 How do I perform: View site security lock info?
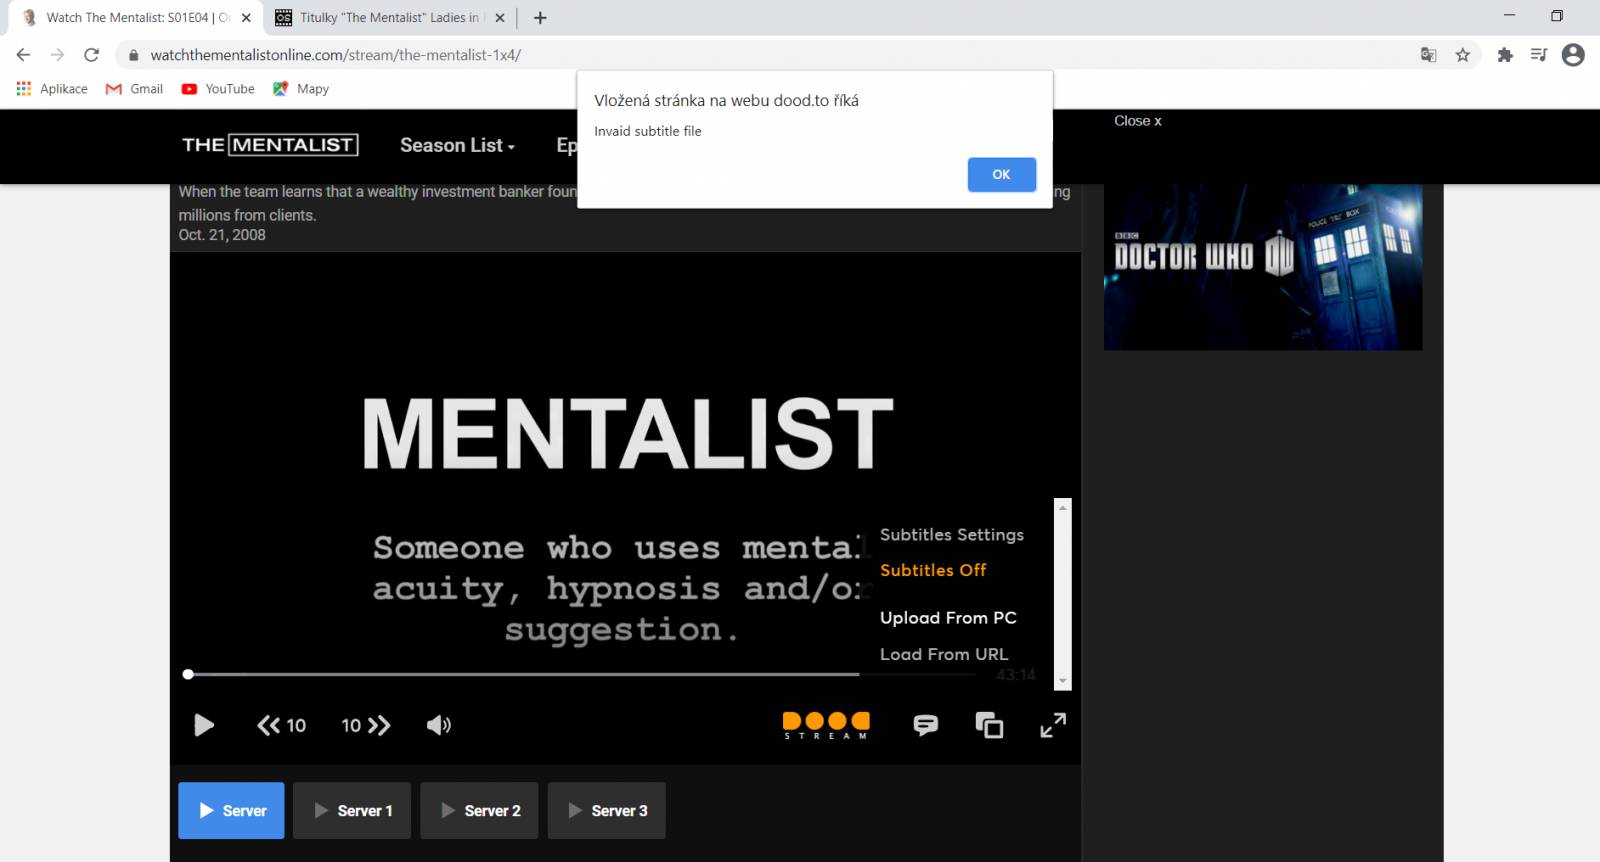pyautogui.click(x=133, y=55)
